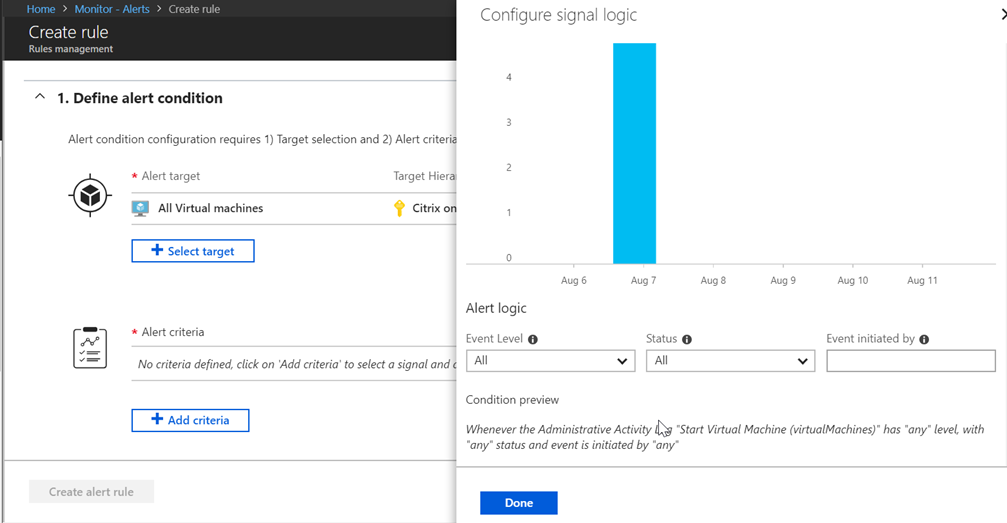
Task: Navigate to Monitor - Alerts breadcrumb
Action: point(112,9)
